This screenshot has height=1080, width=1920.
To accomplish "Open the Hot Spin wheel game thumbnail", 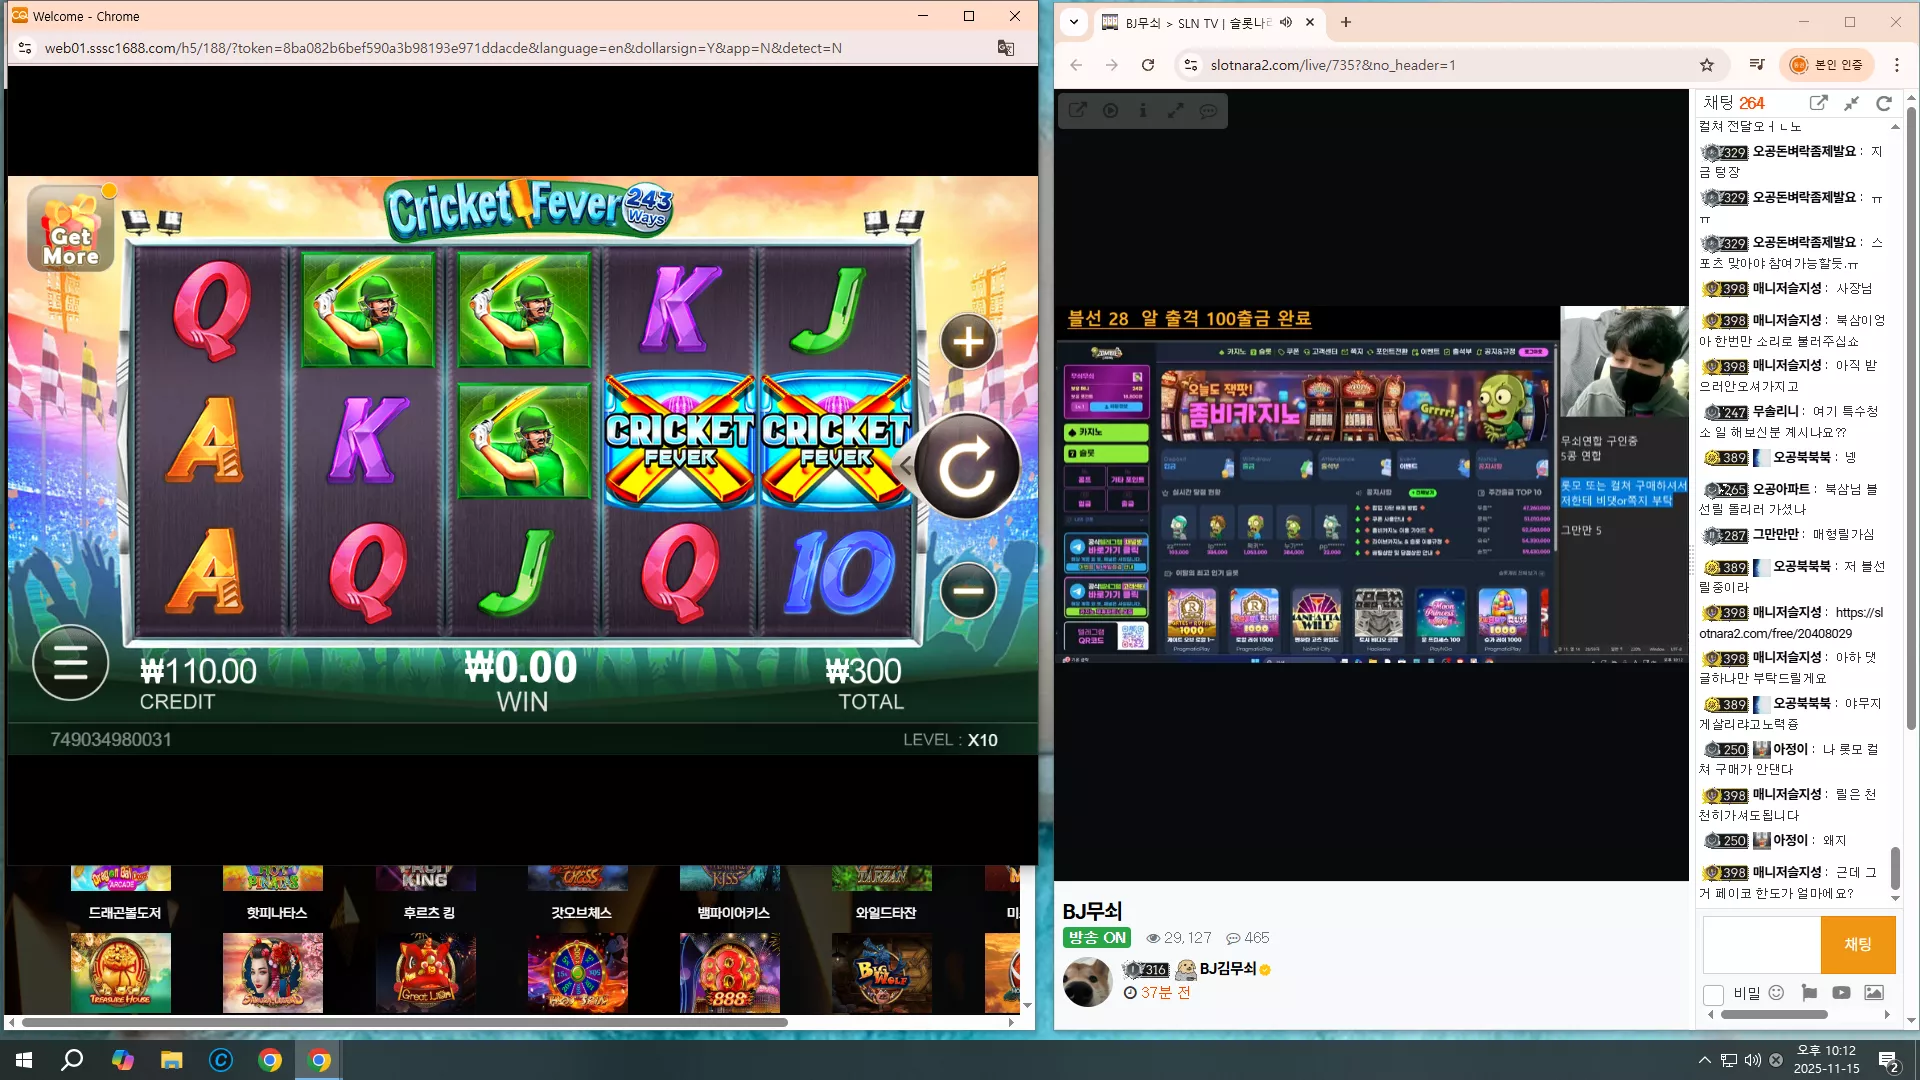I will point(578,972).
